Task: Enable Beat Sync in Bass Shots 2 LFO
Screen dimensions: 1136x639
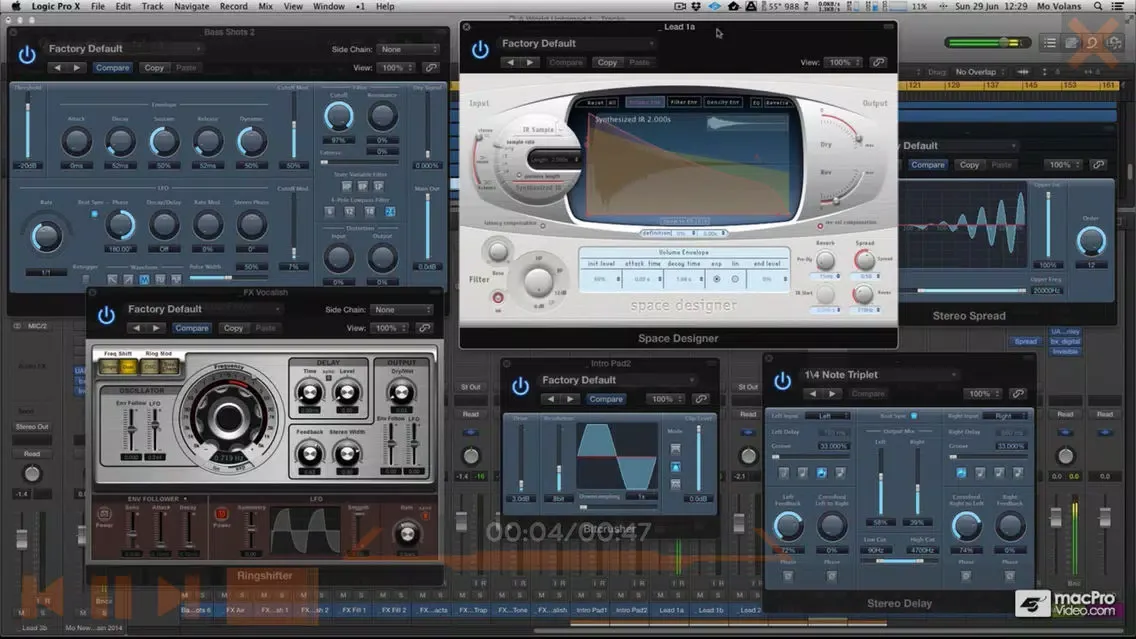Action: coord(94,214)
